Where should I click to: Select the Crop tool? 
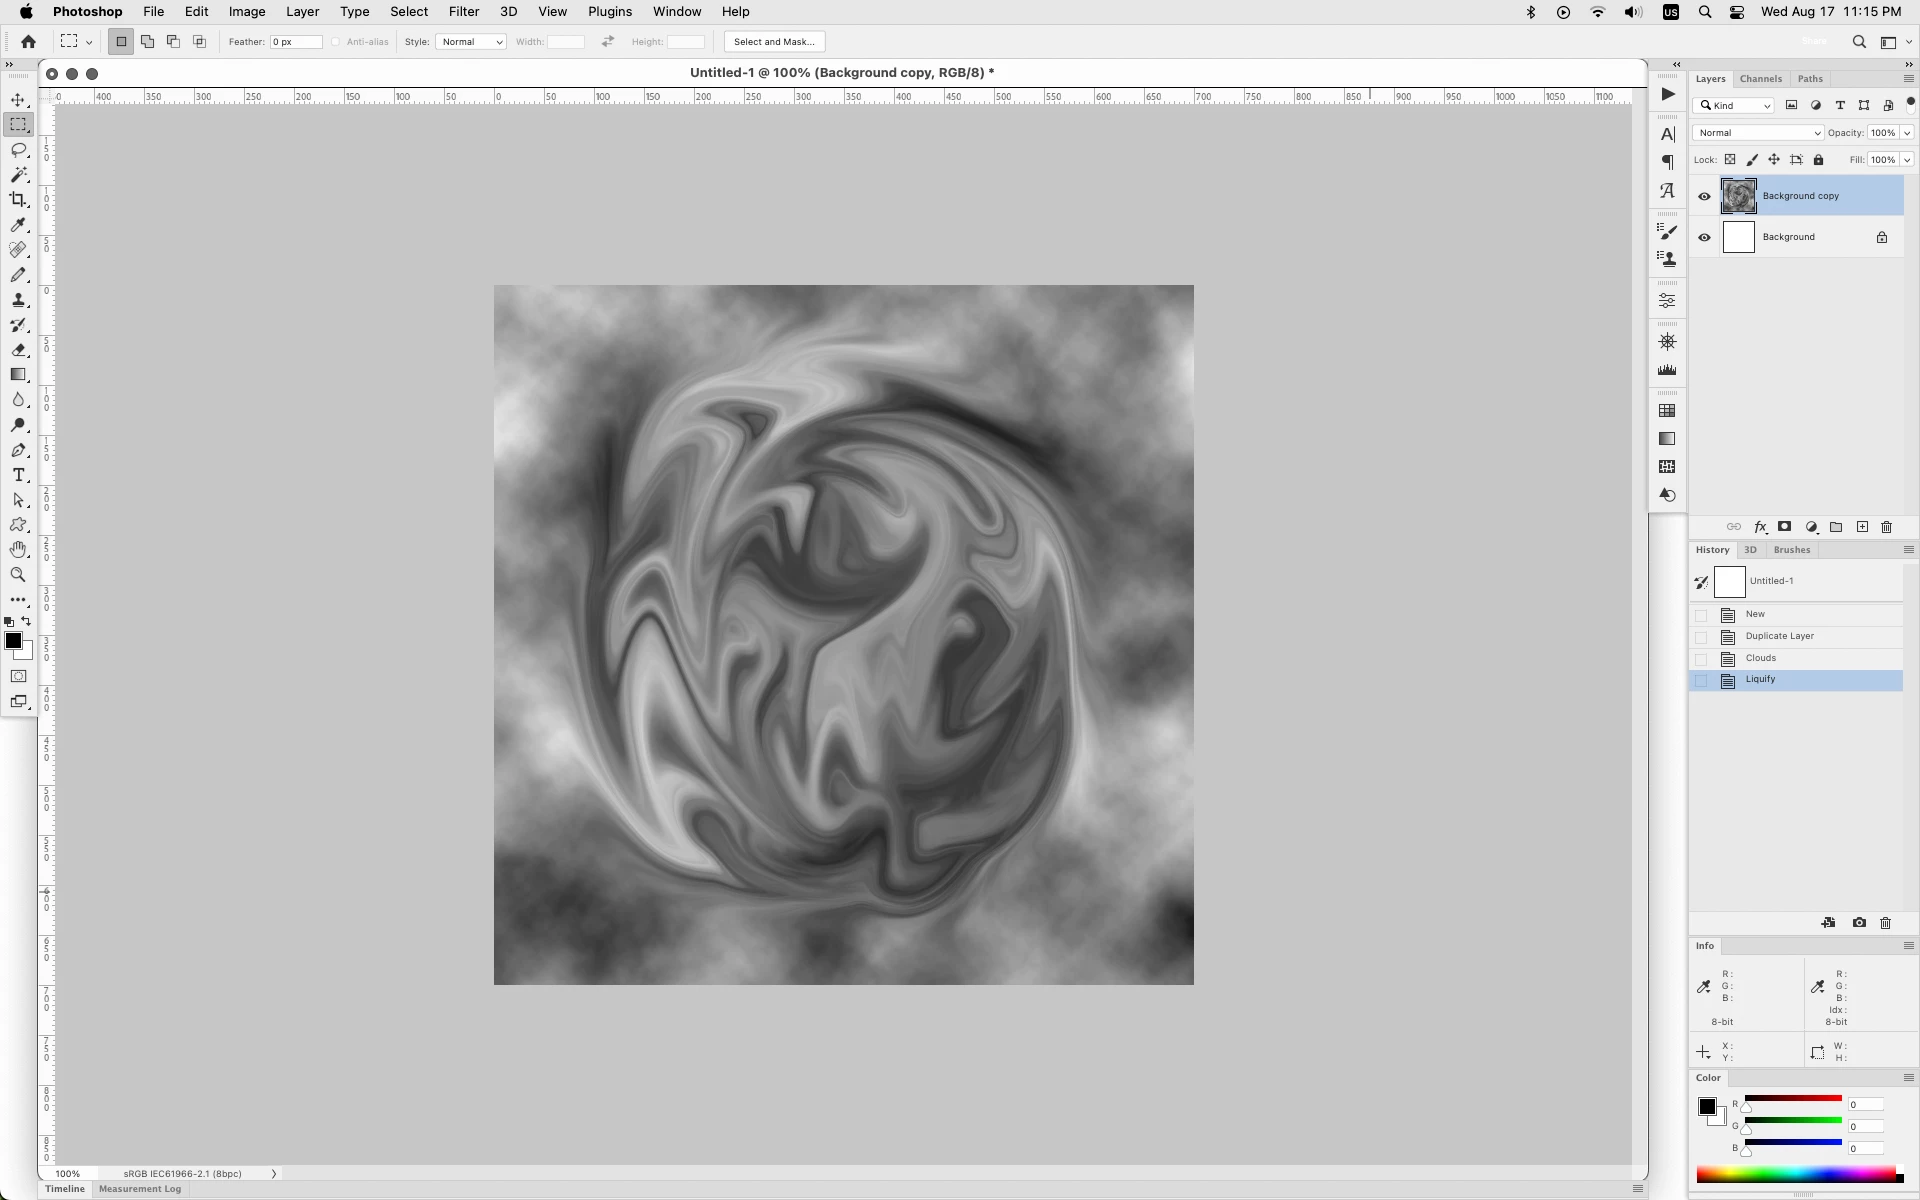point(18,200)
